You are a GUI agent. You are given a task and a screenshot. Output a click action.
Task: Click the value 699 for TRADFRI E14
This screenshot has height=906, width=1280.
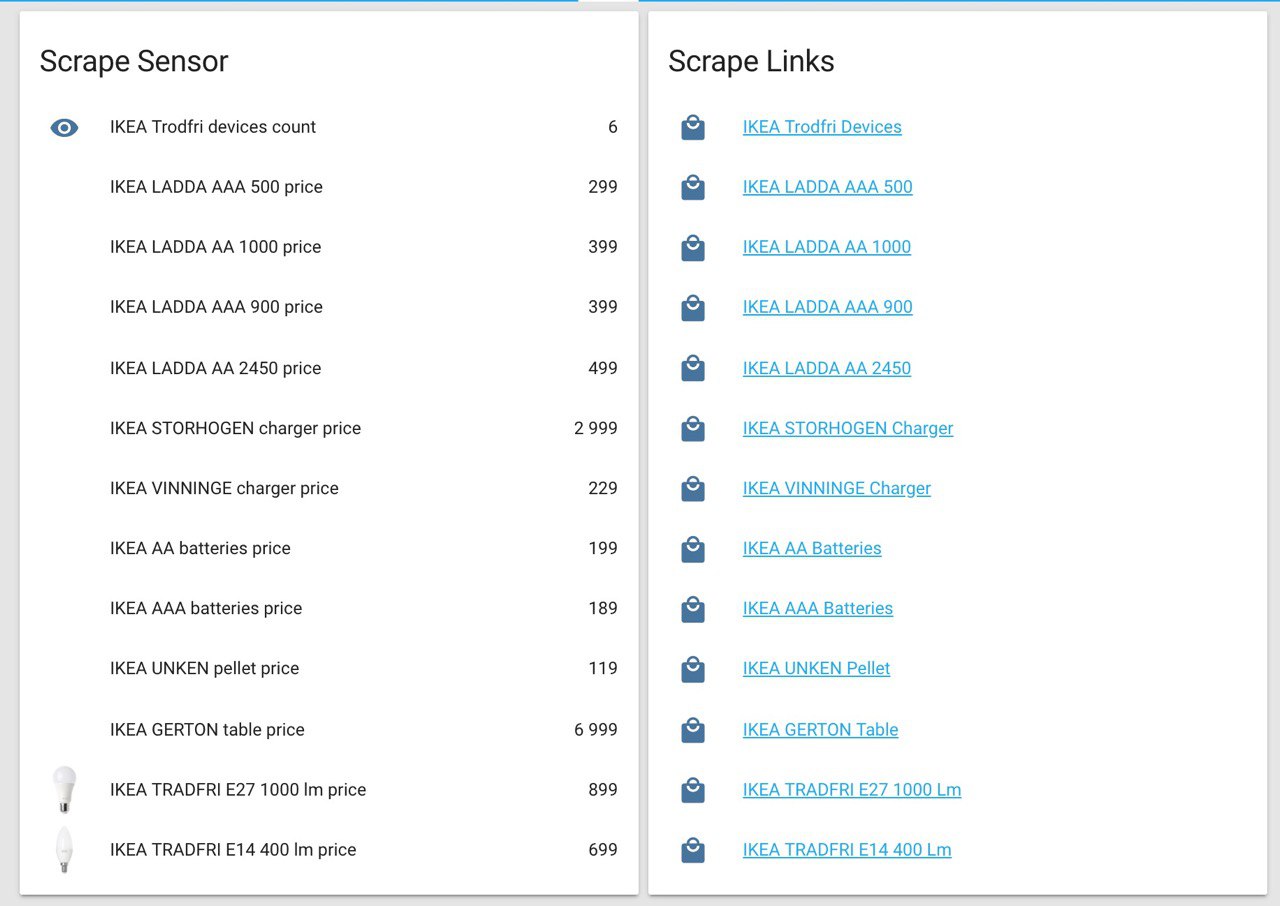click(603, 850)
